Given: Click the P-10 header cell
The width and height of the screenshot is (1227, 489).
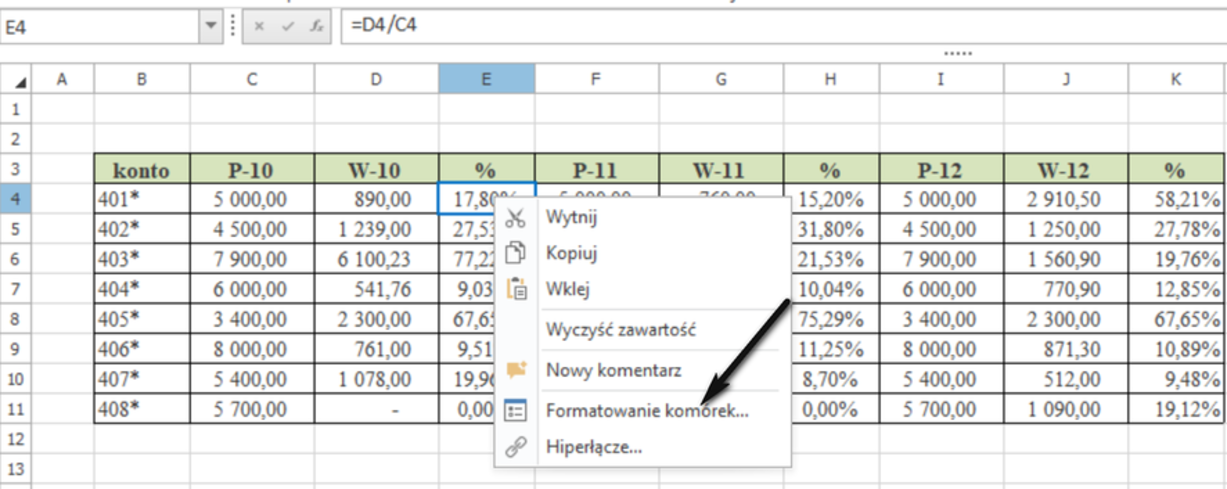Looking at the screenshot, I should coord(252,169).
